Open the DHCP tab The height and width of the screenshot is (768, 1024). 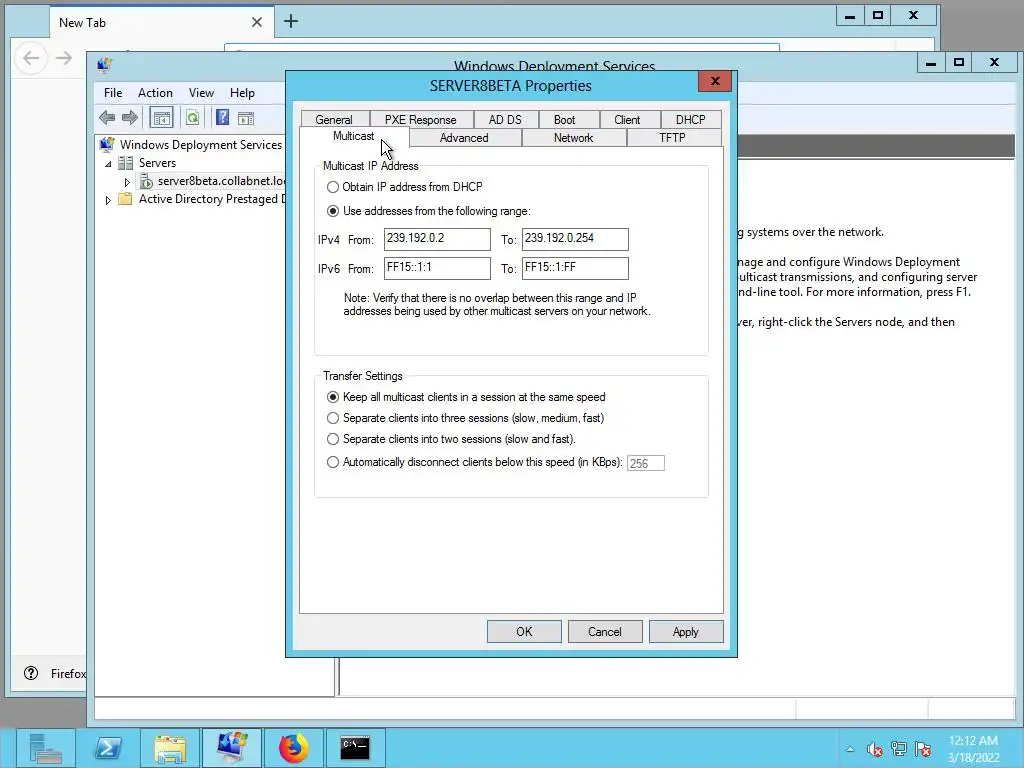(x=690, y=120)
